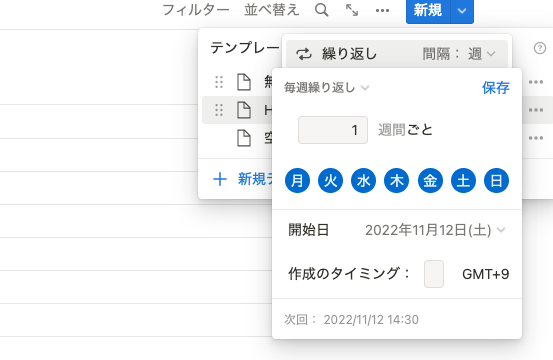Click the 週間ごと label
The image size is (553, 360).
(x=405, y=130)
